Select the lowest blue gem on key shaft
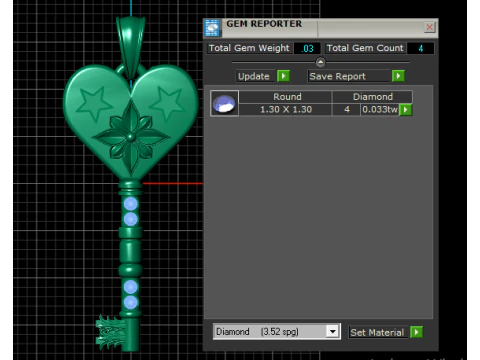 tap(131, 302)
